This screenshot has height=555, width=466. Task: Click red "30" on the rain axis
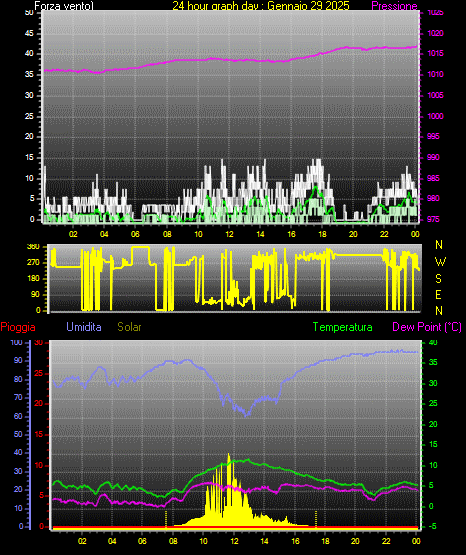point(39,342)
